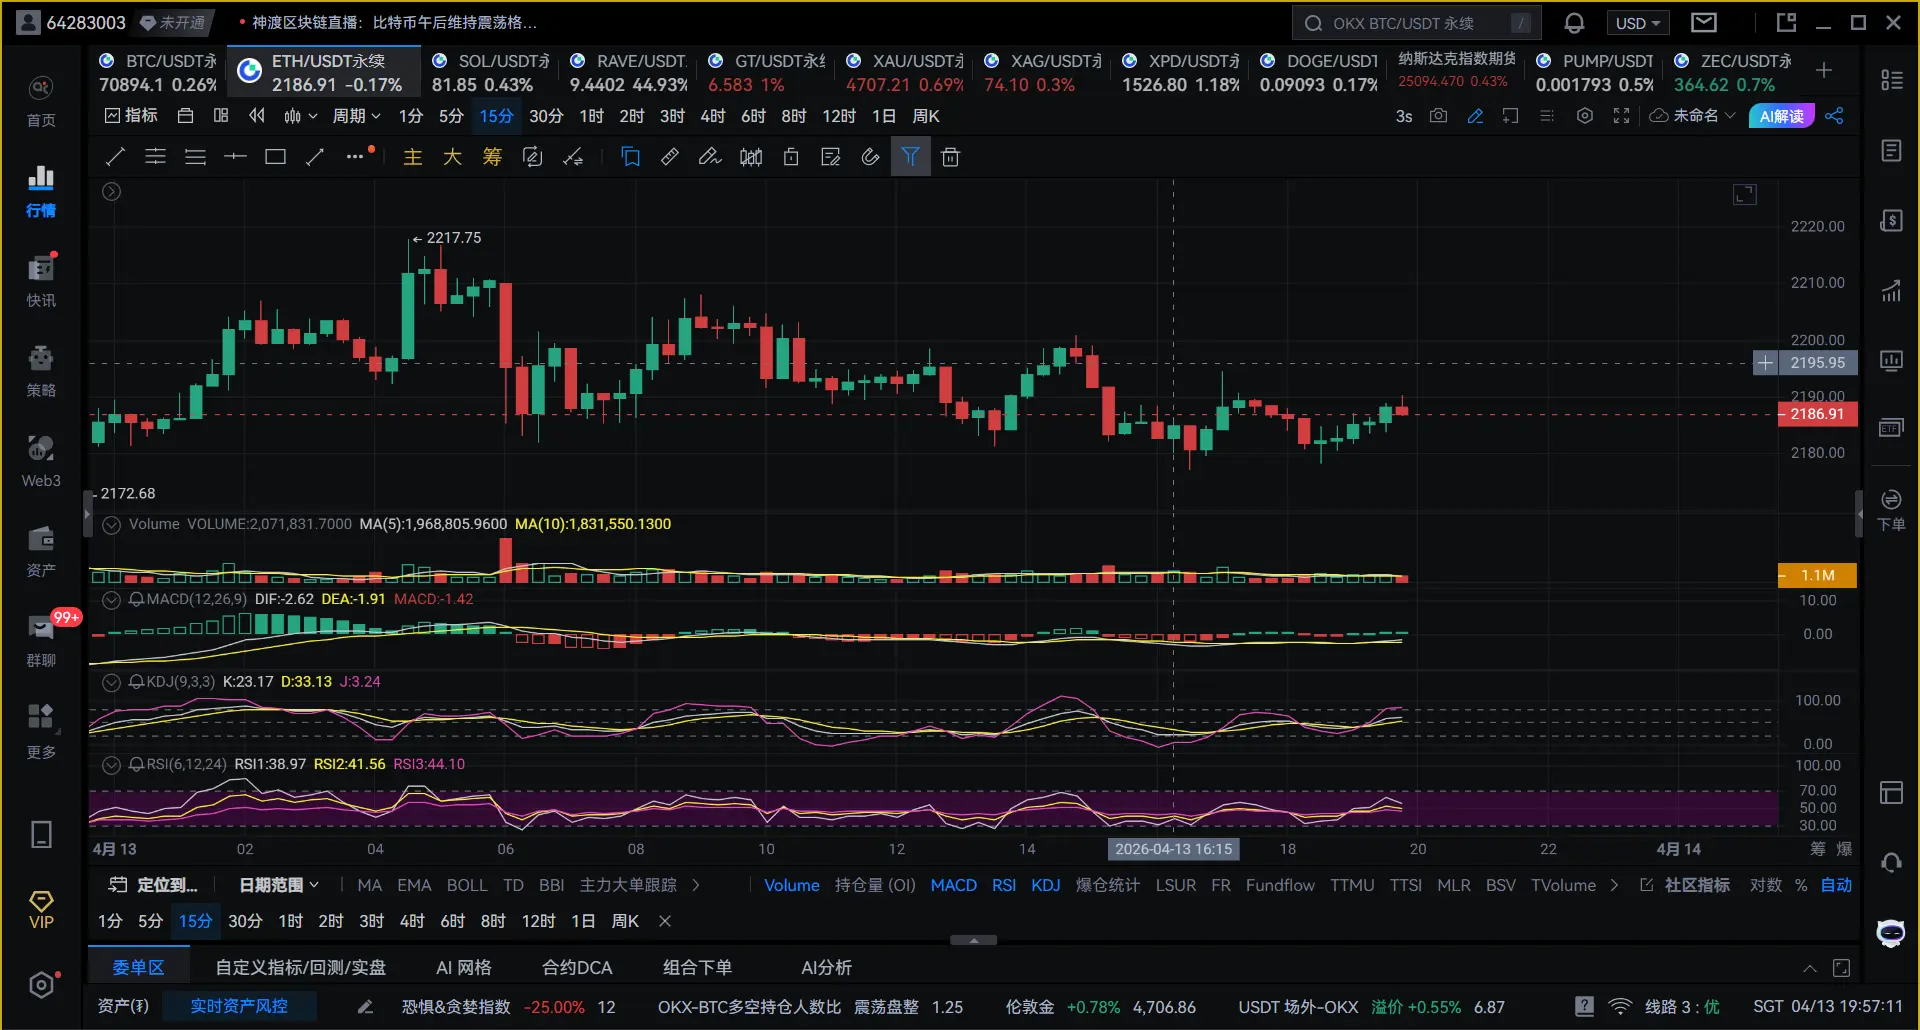
Task: Select the ruler measurement tool
Action: 670,156
